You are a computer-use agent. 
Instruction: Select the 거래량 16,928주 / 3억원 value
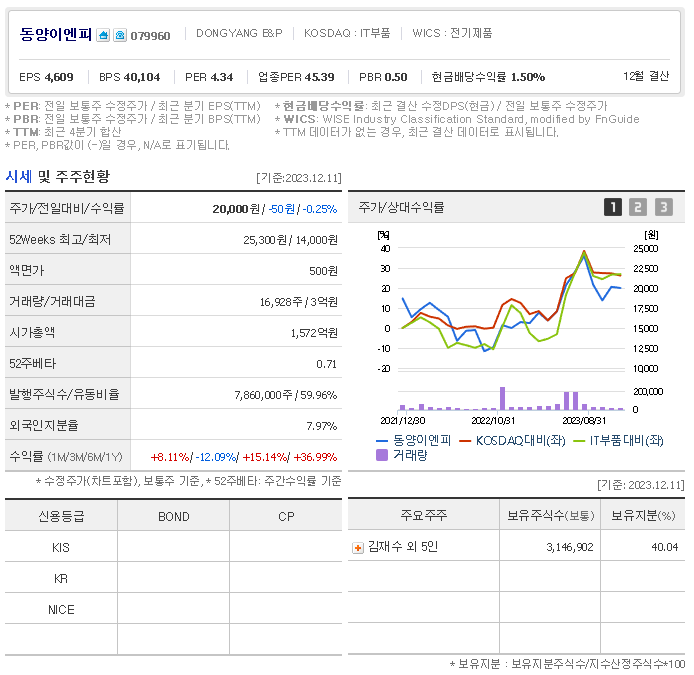[299, 302]
